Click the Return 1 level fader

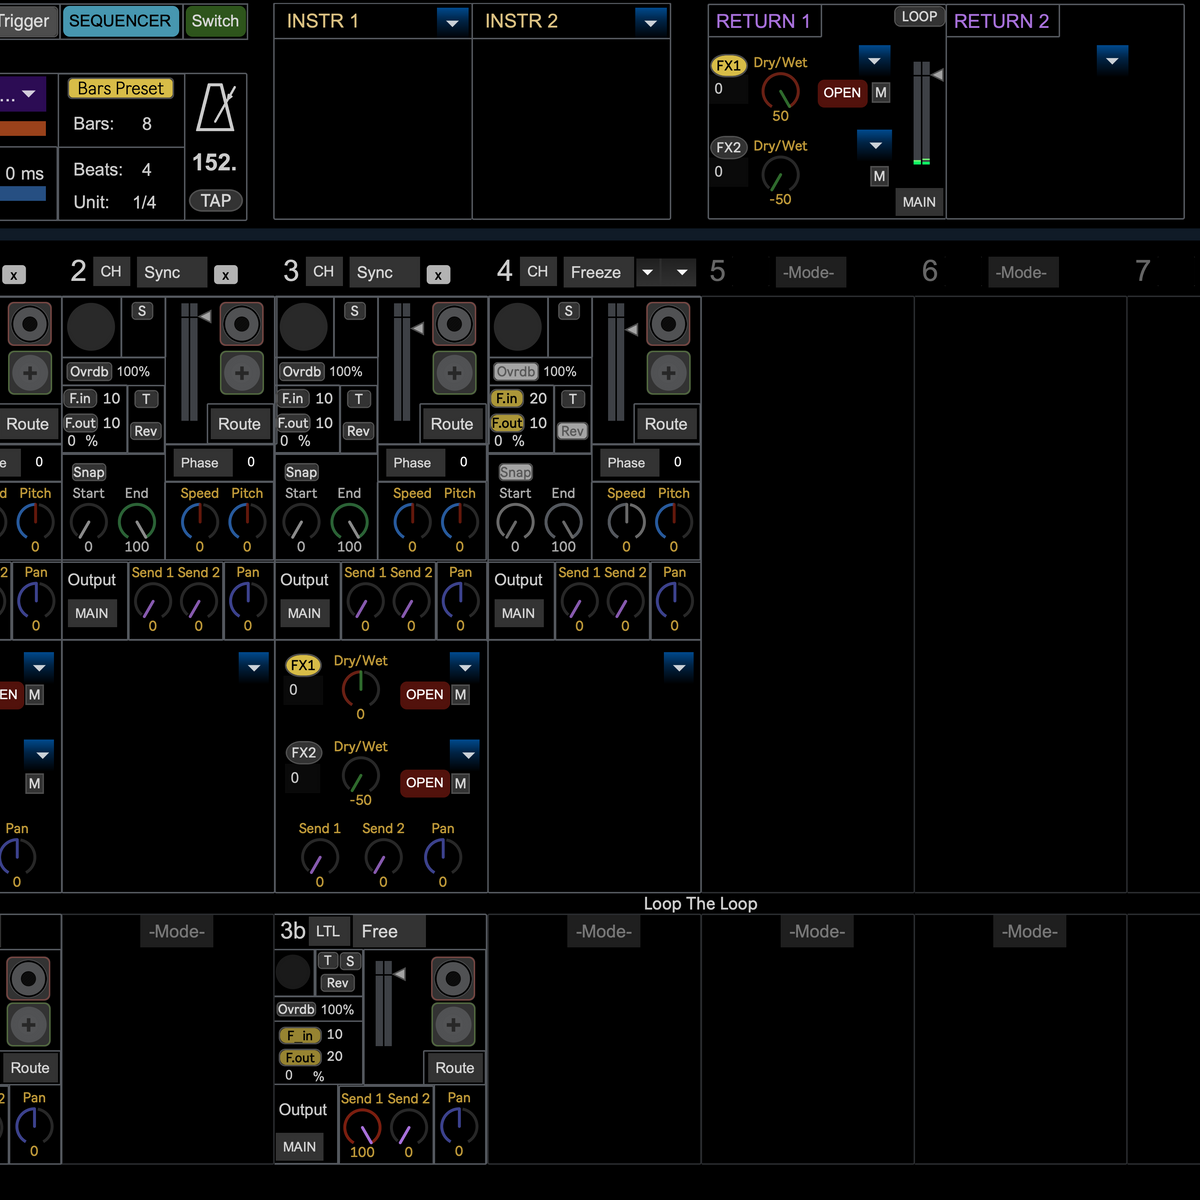[x=922, y=114]
